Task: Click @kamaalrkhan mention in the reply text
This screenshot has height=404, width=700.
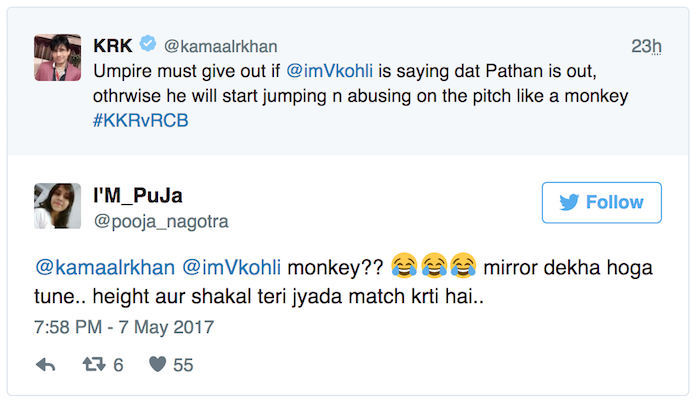Action: point(104,266)
